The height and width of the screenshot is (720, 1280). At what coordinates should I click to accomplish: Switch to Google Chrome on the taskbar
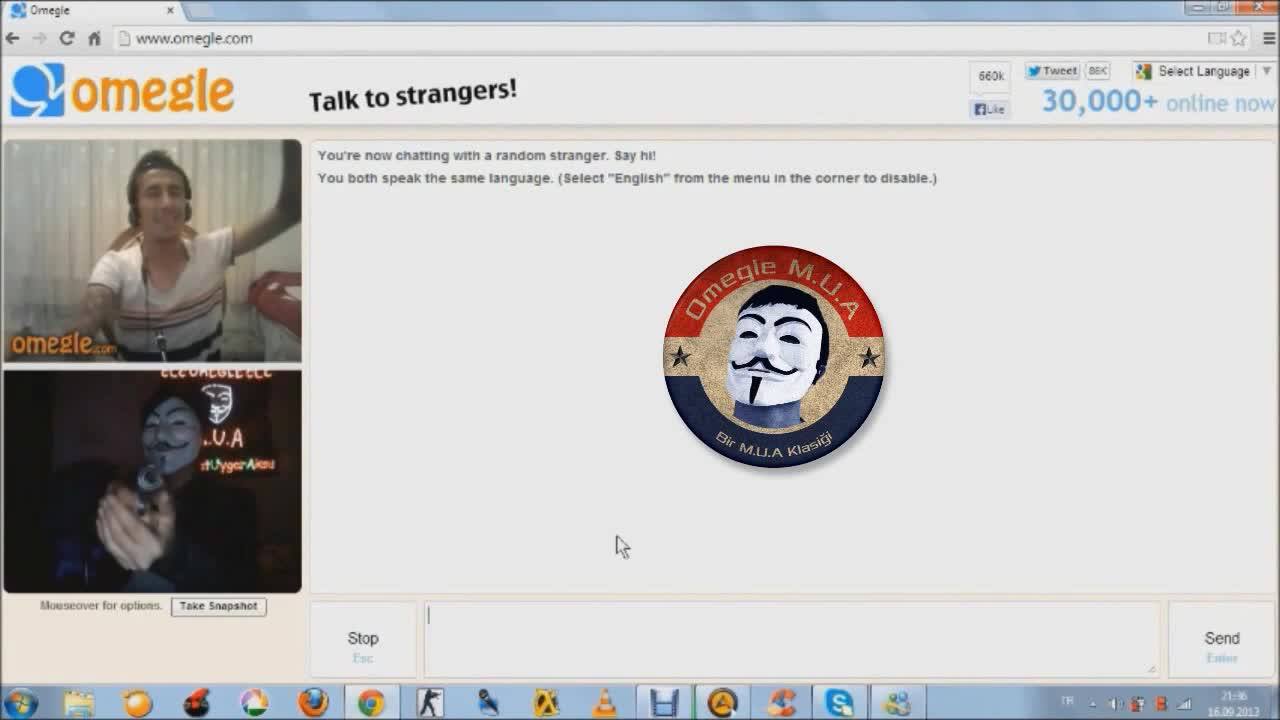click(371, 703)
